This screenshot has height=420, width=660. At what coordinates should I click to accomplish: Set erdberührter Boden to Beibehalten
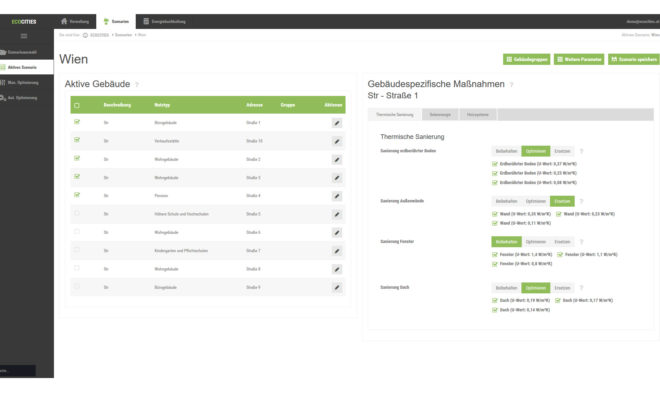click(x=506, y=151)
